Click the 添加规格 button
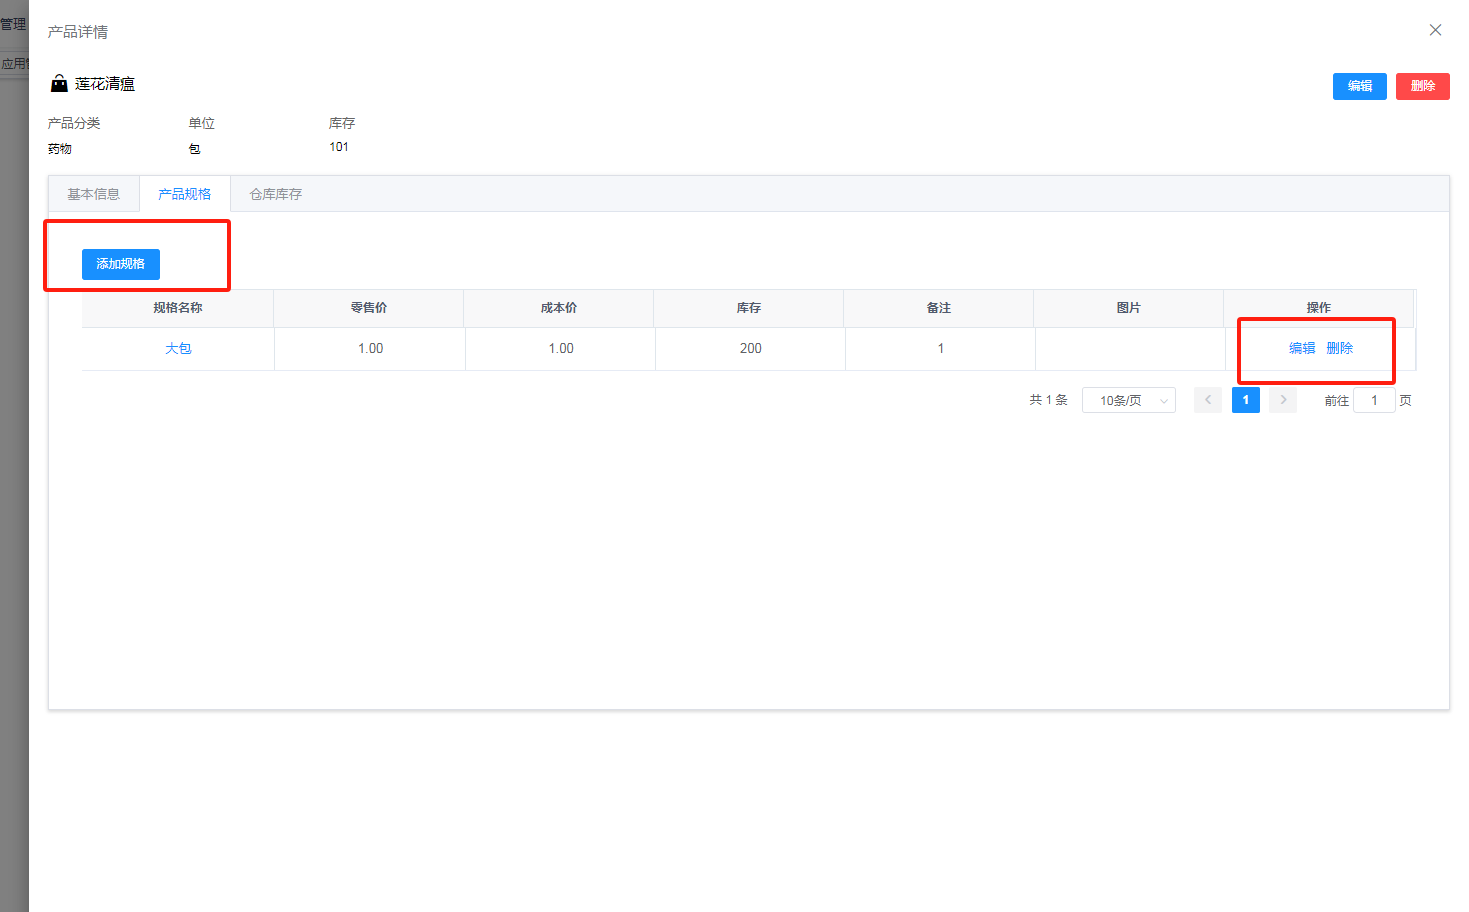1469x912 pixels. tap(120, 264)
